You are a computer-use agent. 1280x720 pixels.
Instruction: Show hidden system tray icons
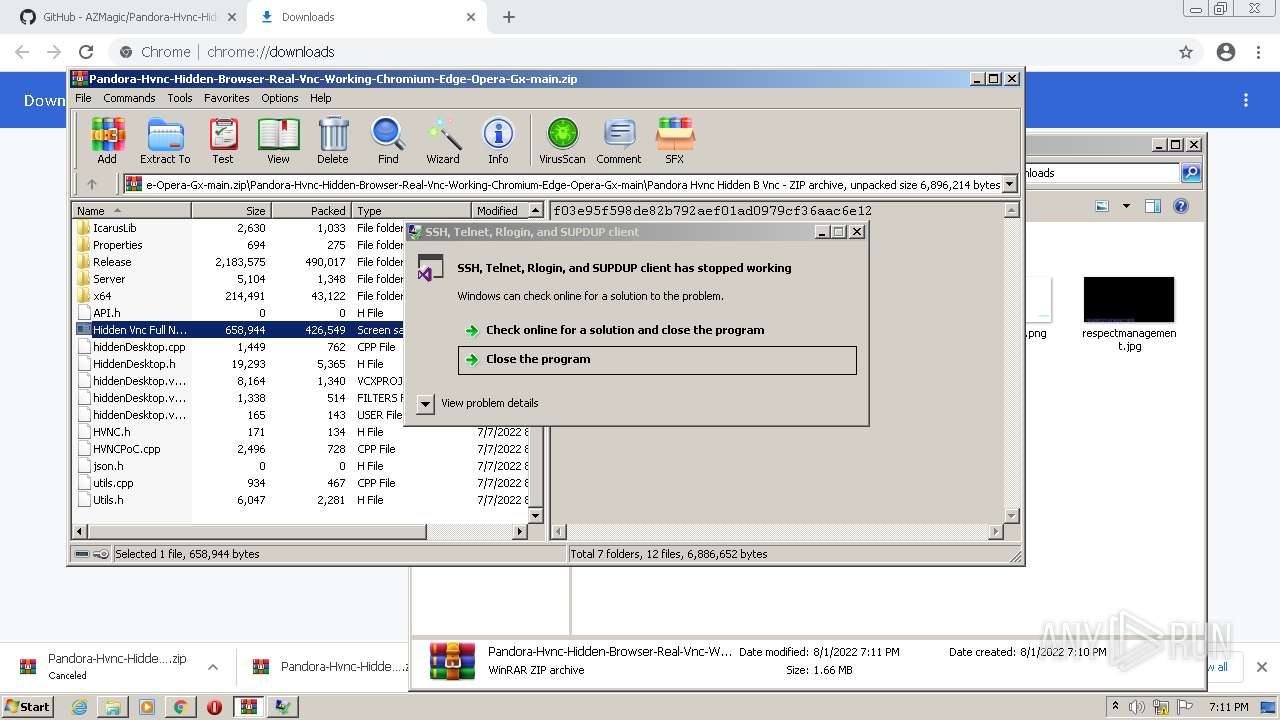pos(1115,707)
